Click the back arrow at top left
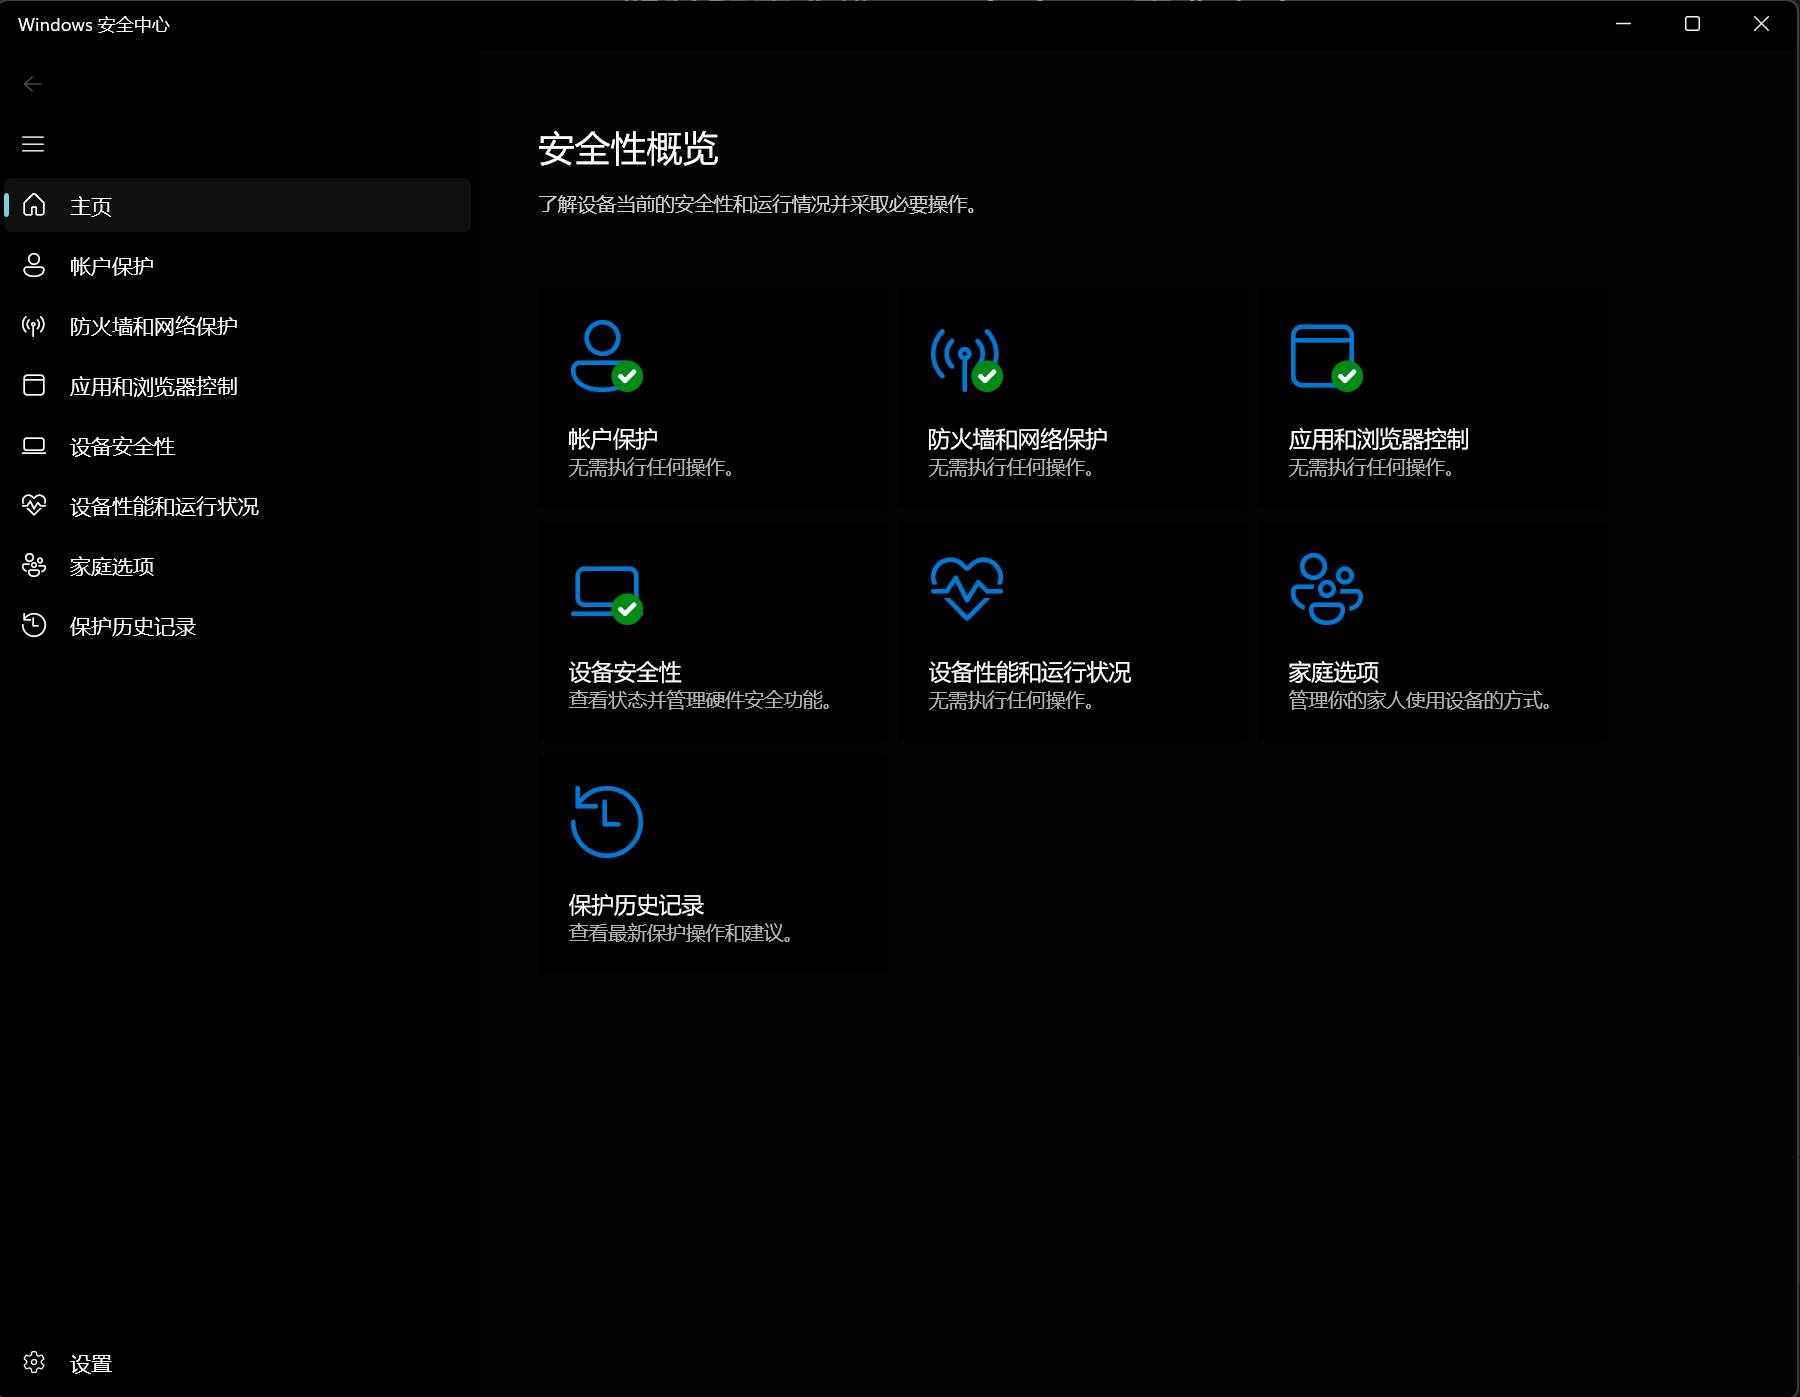Viewport: 1800px width, 1397px height. pos(33,84)
